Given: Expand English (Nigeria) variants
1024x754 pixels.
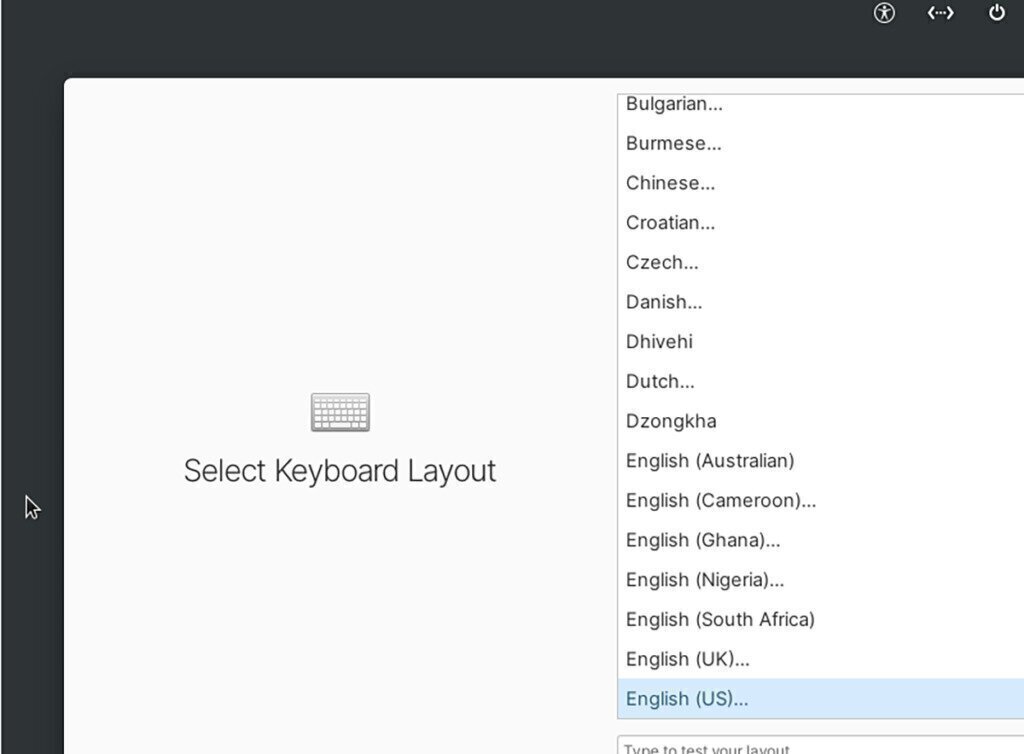Looking at the screenshot, I should pyautogui.click(x=704, y=580).
